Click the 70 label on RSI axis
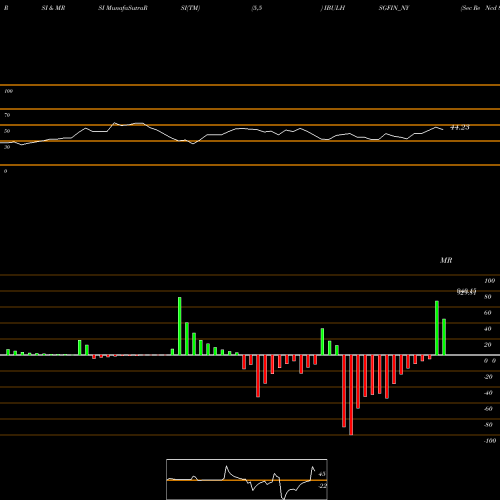This screenshot has width=500, height=500. pos(7,115)
